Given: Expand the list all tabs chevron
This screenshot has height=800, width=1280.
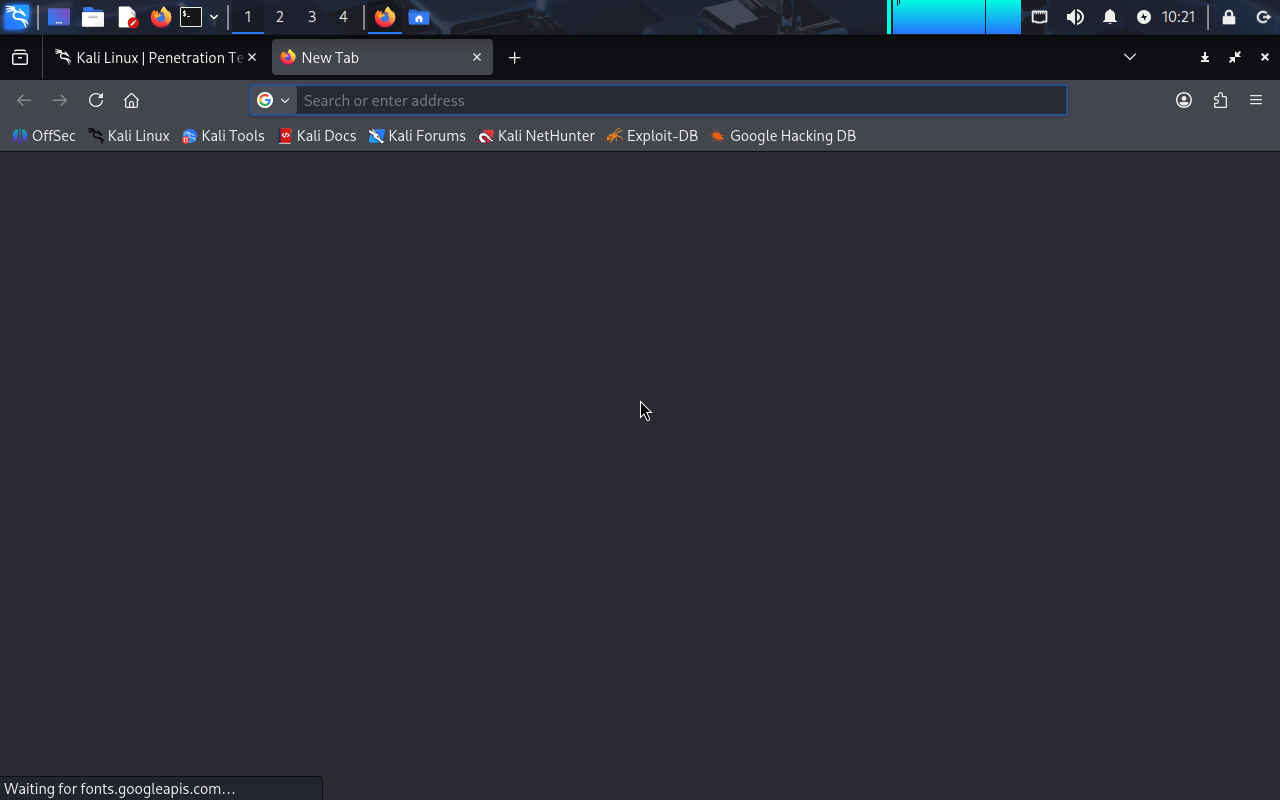Looking at the screenshot, I should point(1130,58).
